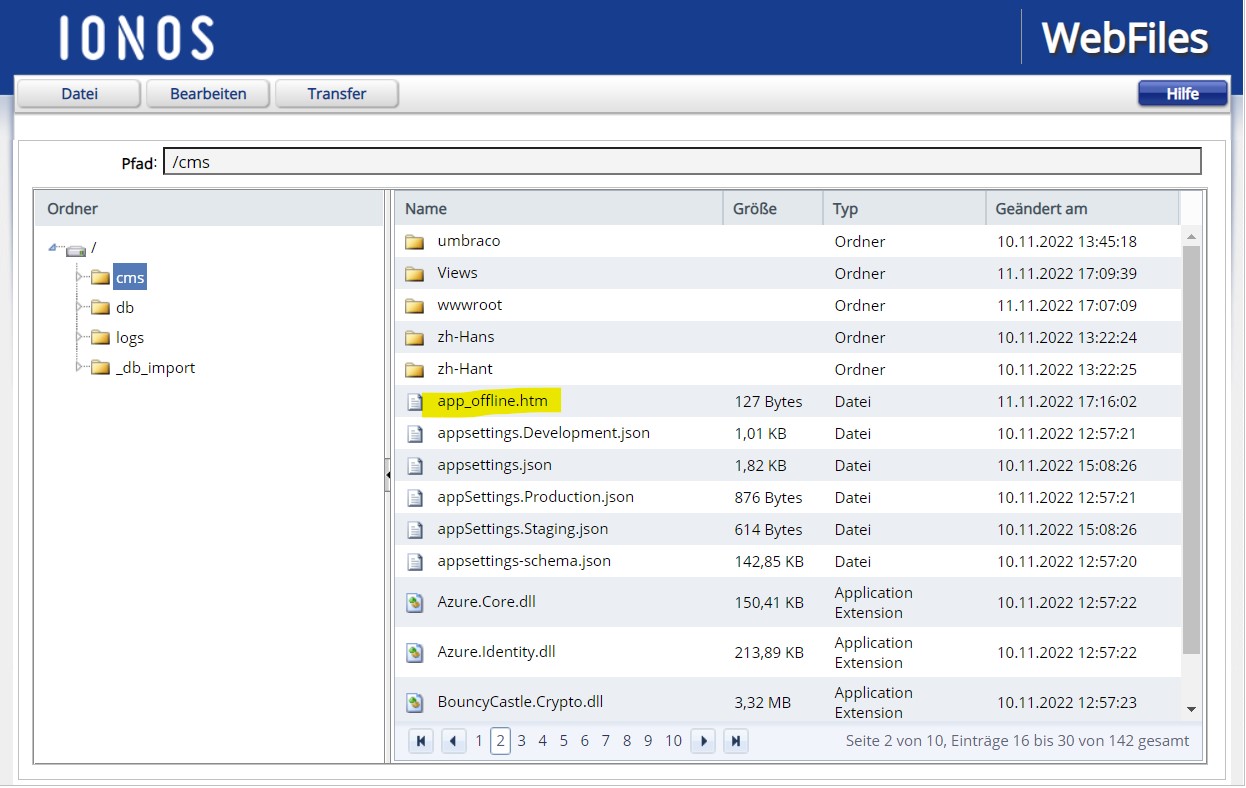This screenshot has width=1246, height=788.
Task: Go to page 10
Action: [x=673, y=741]
